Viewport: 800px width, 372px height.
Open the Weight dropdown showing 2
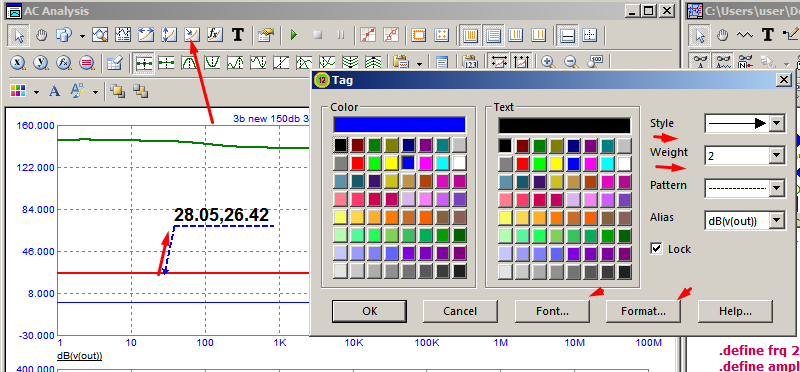tap(777, 156)
